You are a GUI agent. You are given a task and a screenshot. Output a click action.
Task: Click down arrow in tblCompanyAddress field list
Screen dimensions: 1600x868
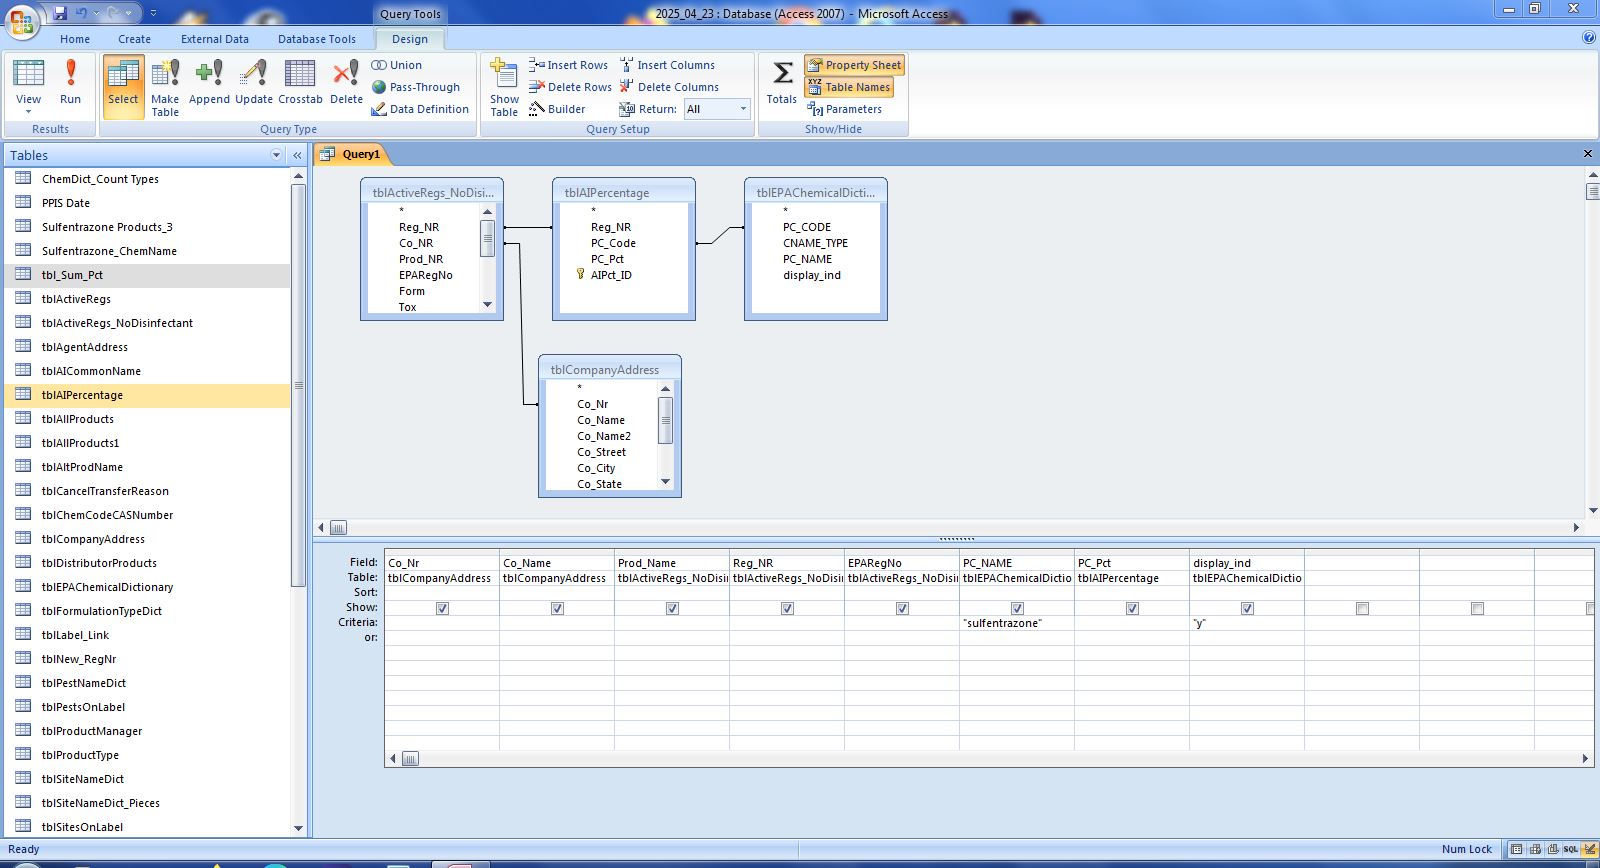665,481
